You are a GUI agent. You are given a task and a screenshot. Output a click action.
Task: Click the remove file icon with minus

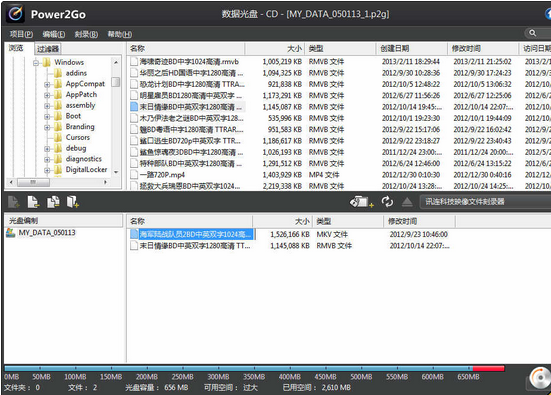click(33, 202)
